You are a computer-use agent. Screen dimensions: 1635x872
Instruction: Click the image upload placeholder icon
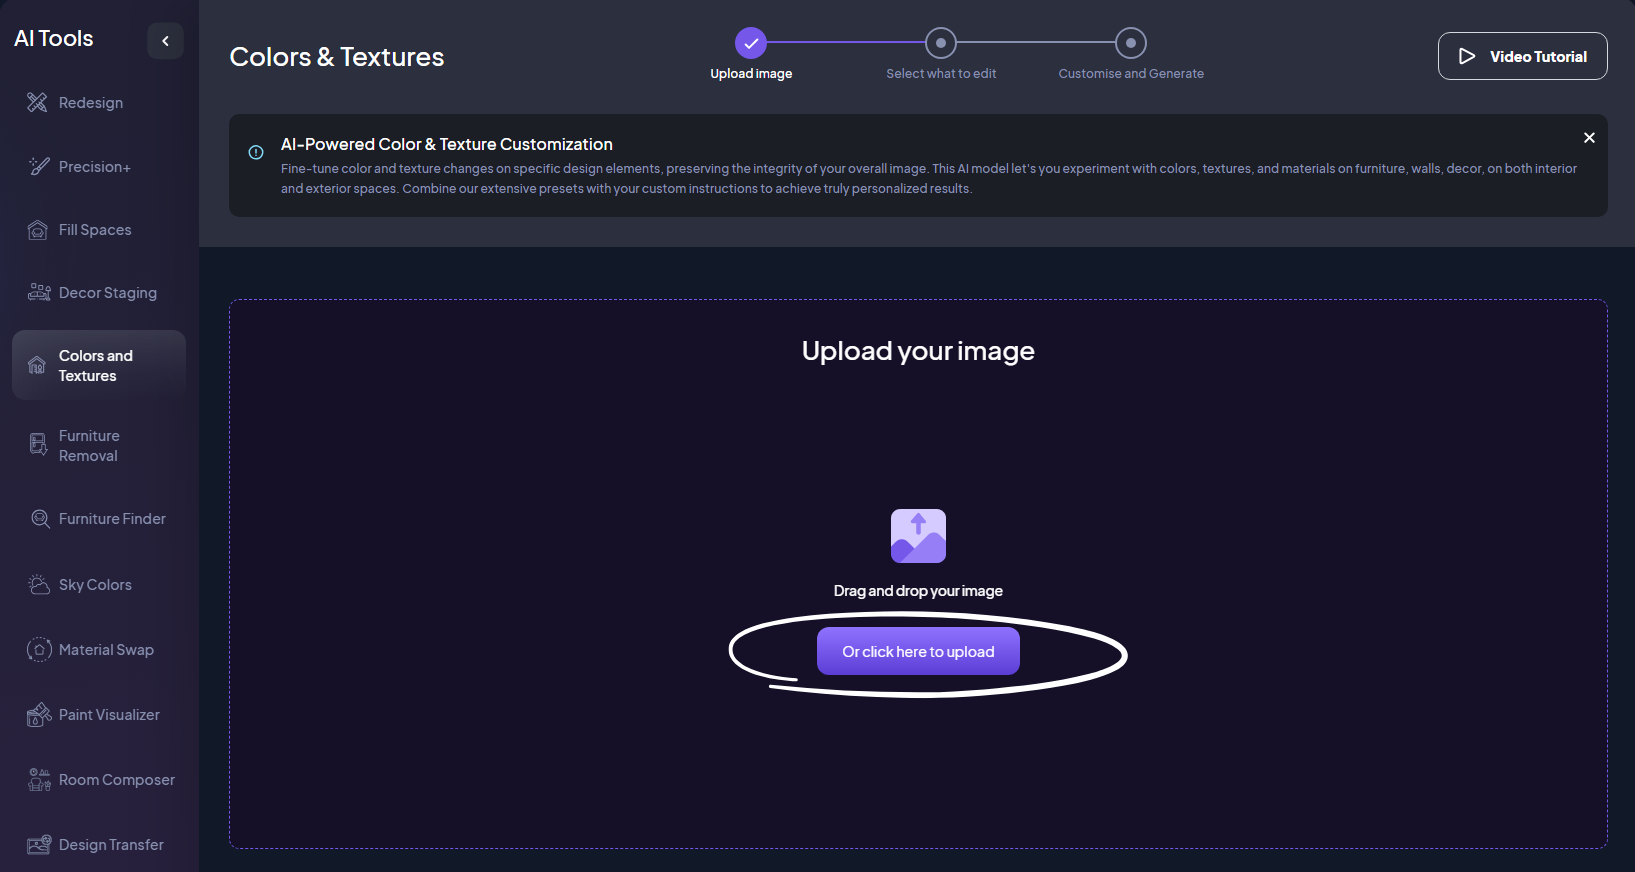click(x=918, y=536)
